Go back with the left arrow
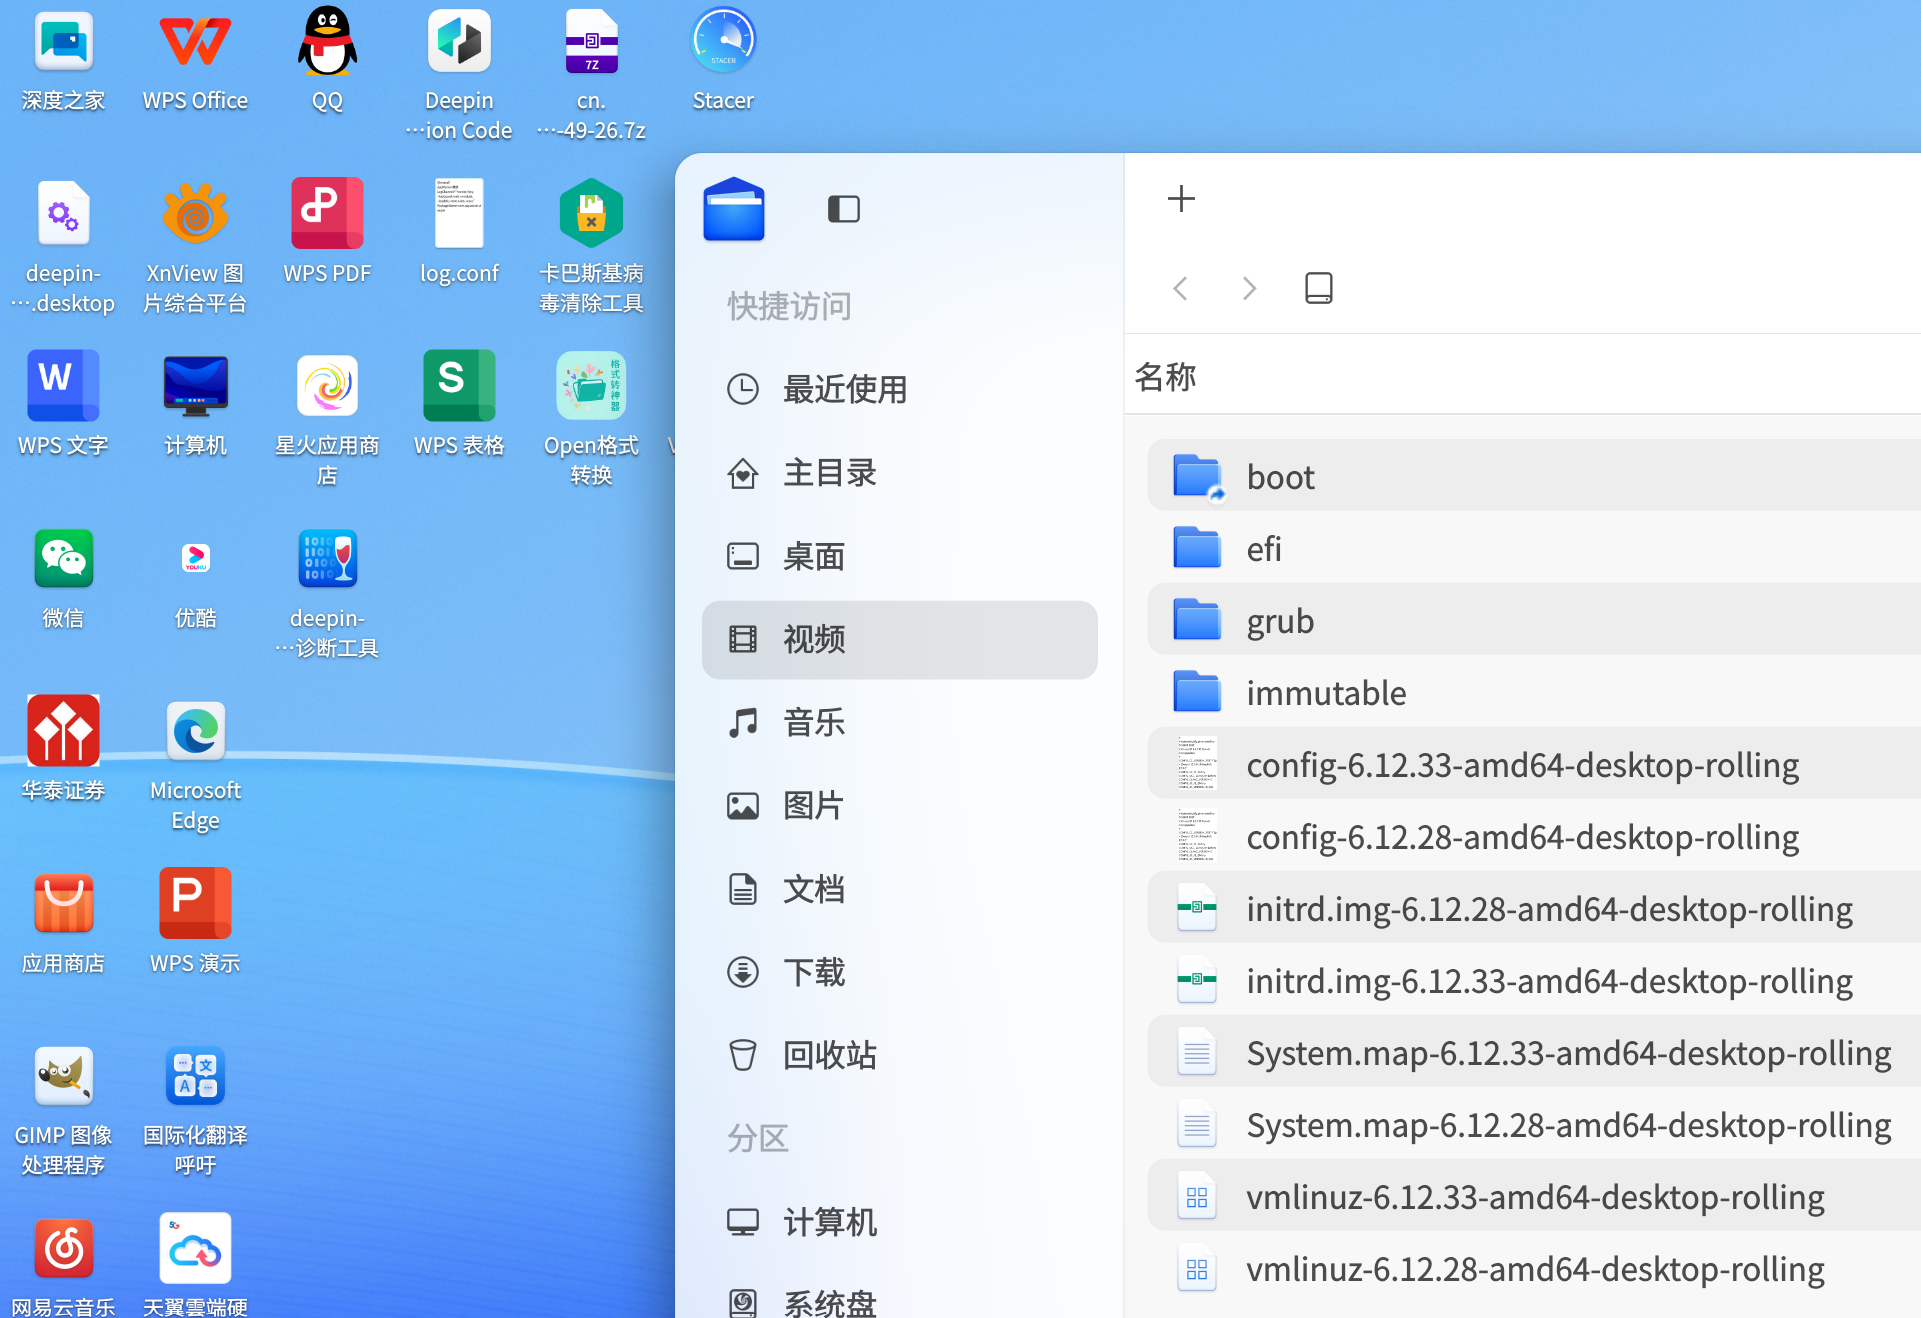This screenshot has height=1318, width=1921. click(1181, 288)
